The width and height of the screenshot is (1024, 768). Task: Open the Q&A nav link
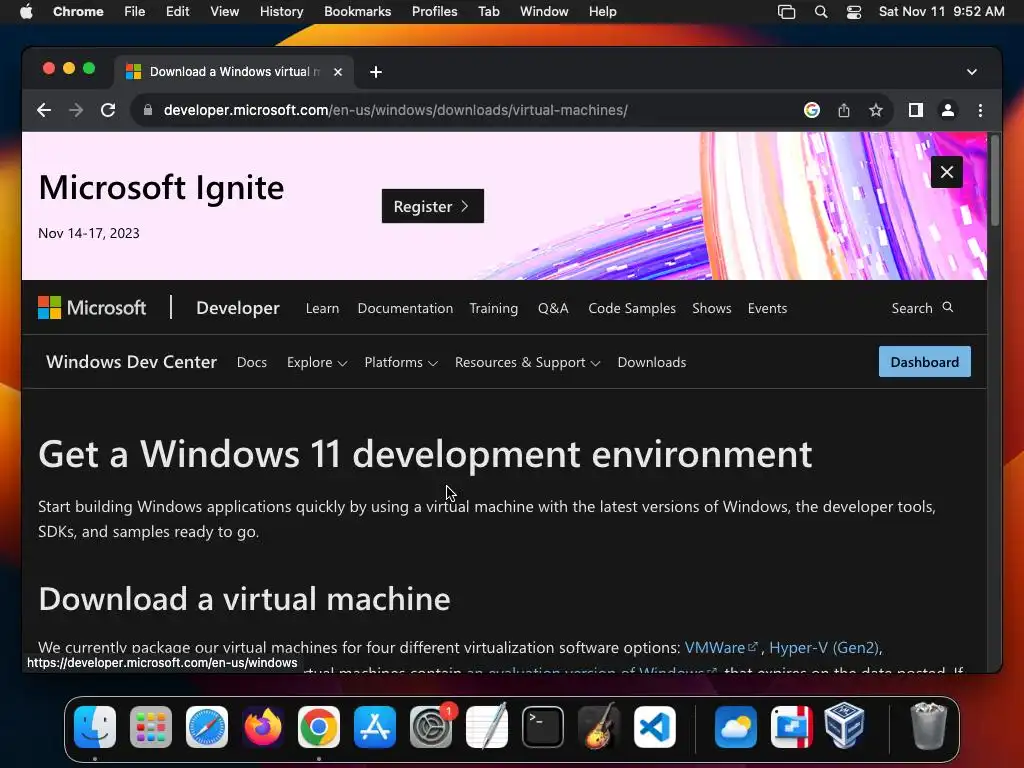pos(553,308)
